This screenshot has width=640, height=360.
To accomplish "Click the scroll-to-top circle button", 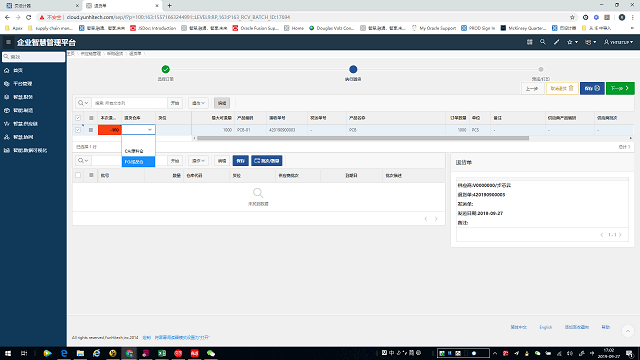I will (x=628, y=331).
